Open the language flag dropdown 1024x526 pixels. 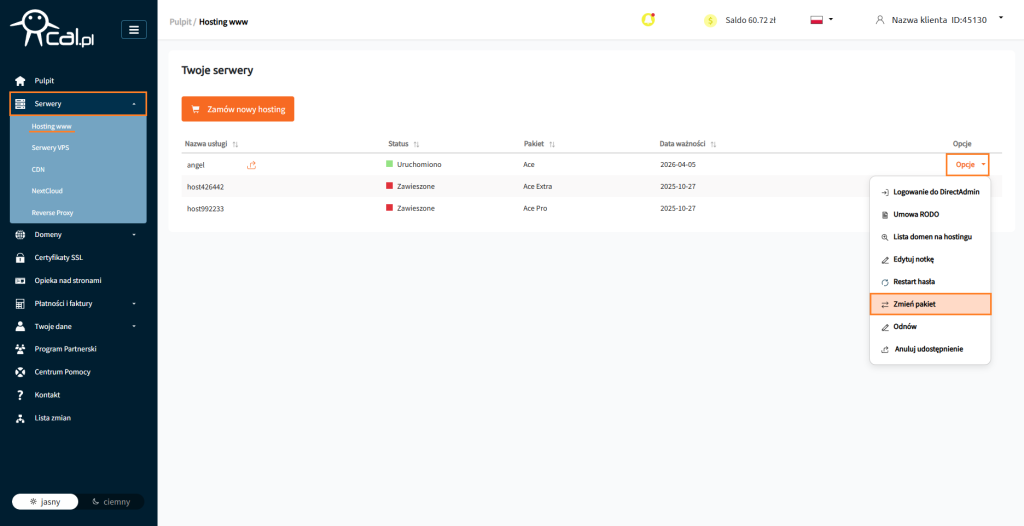pos(821,19)
